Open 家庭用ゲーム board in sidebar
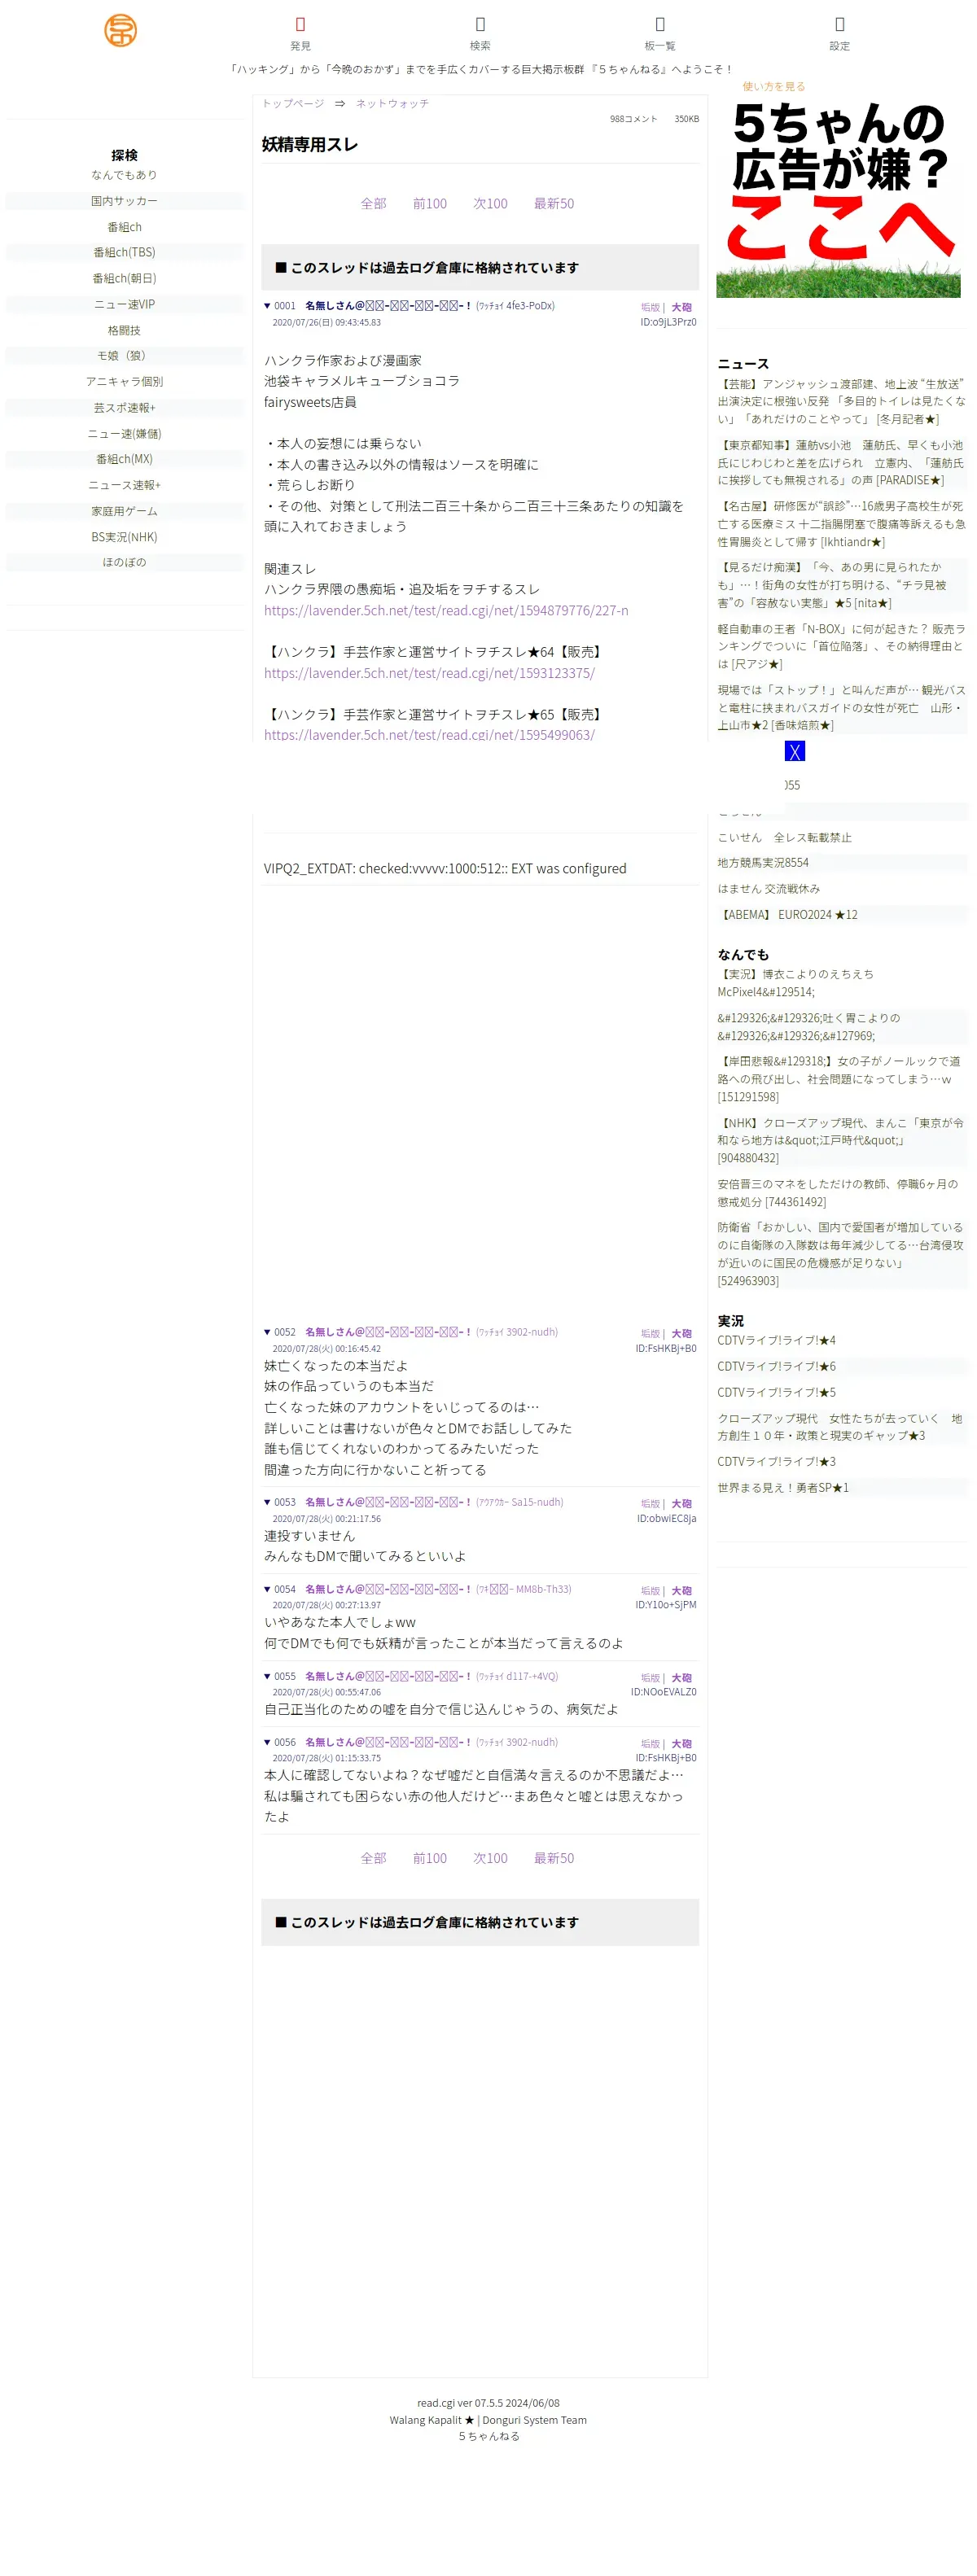 [x=124, y=511]
